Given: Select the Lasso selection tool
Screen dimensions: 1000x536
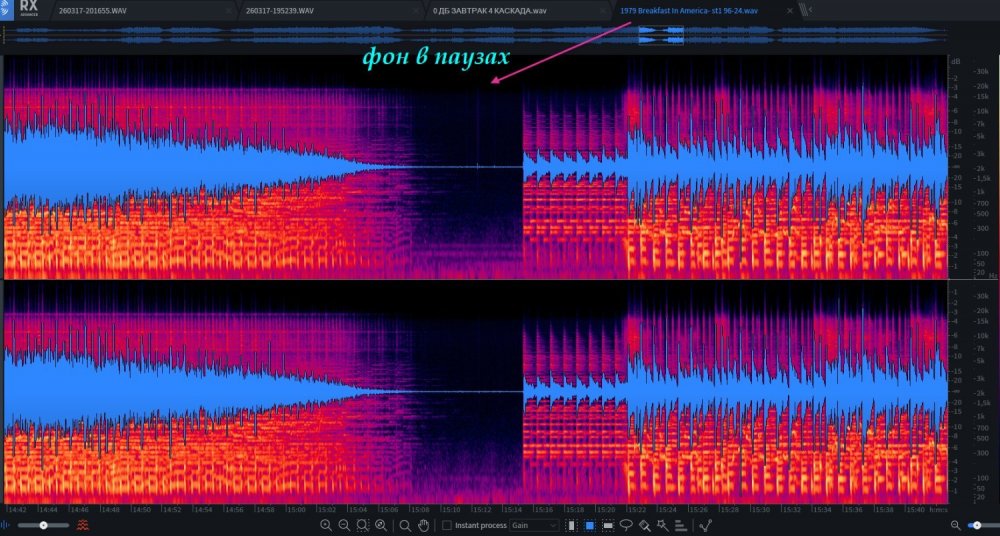Looking at the screenshot, I should click(x=626, y=525).
